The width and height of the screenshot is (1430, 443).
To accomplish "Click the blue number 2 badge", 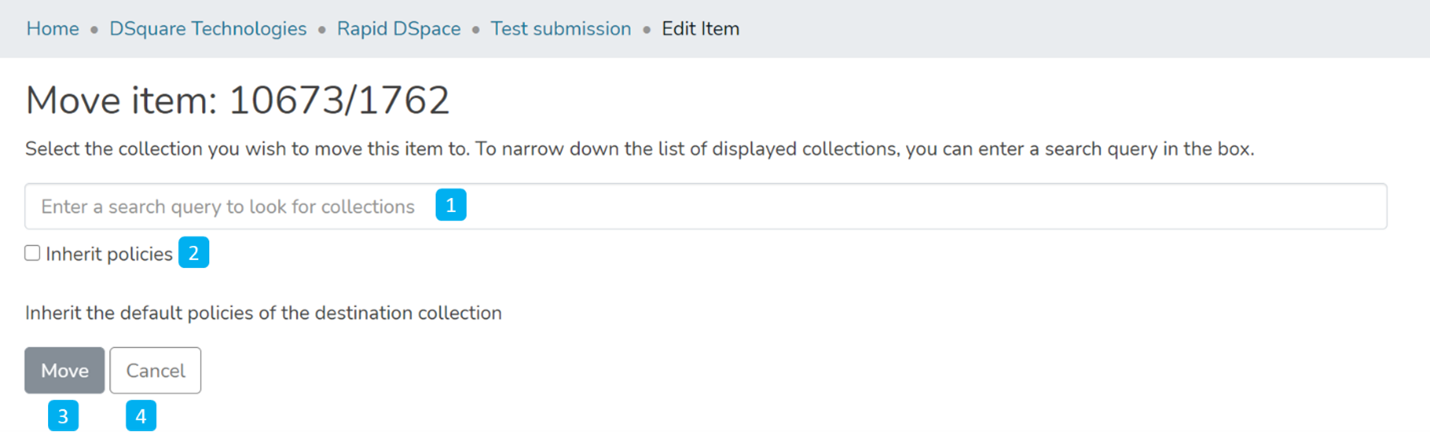I will [193, 254].
